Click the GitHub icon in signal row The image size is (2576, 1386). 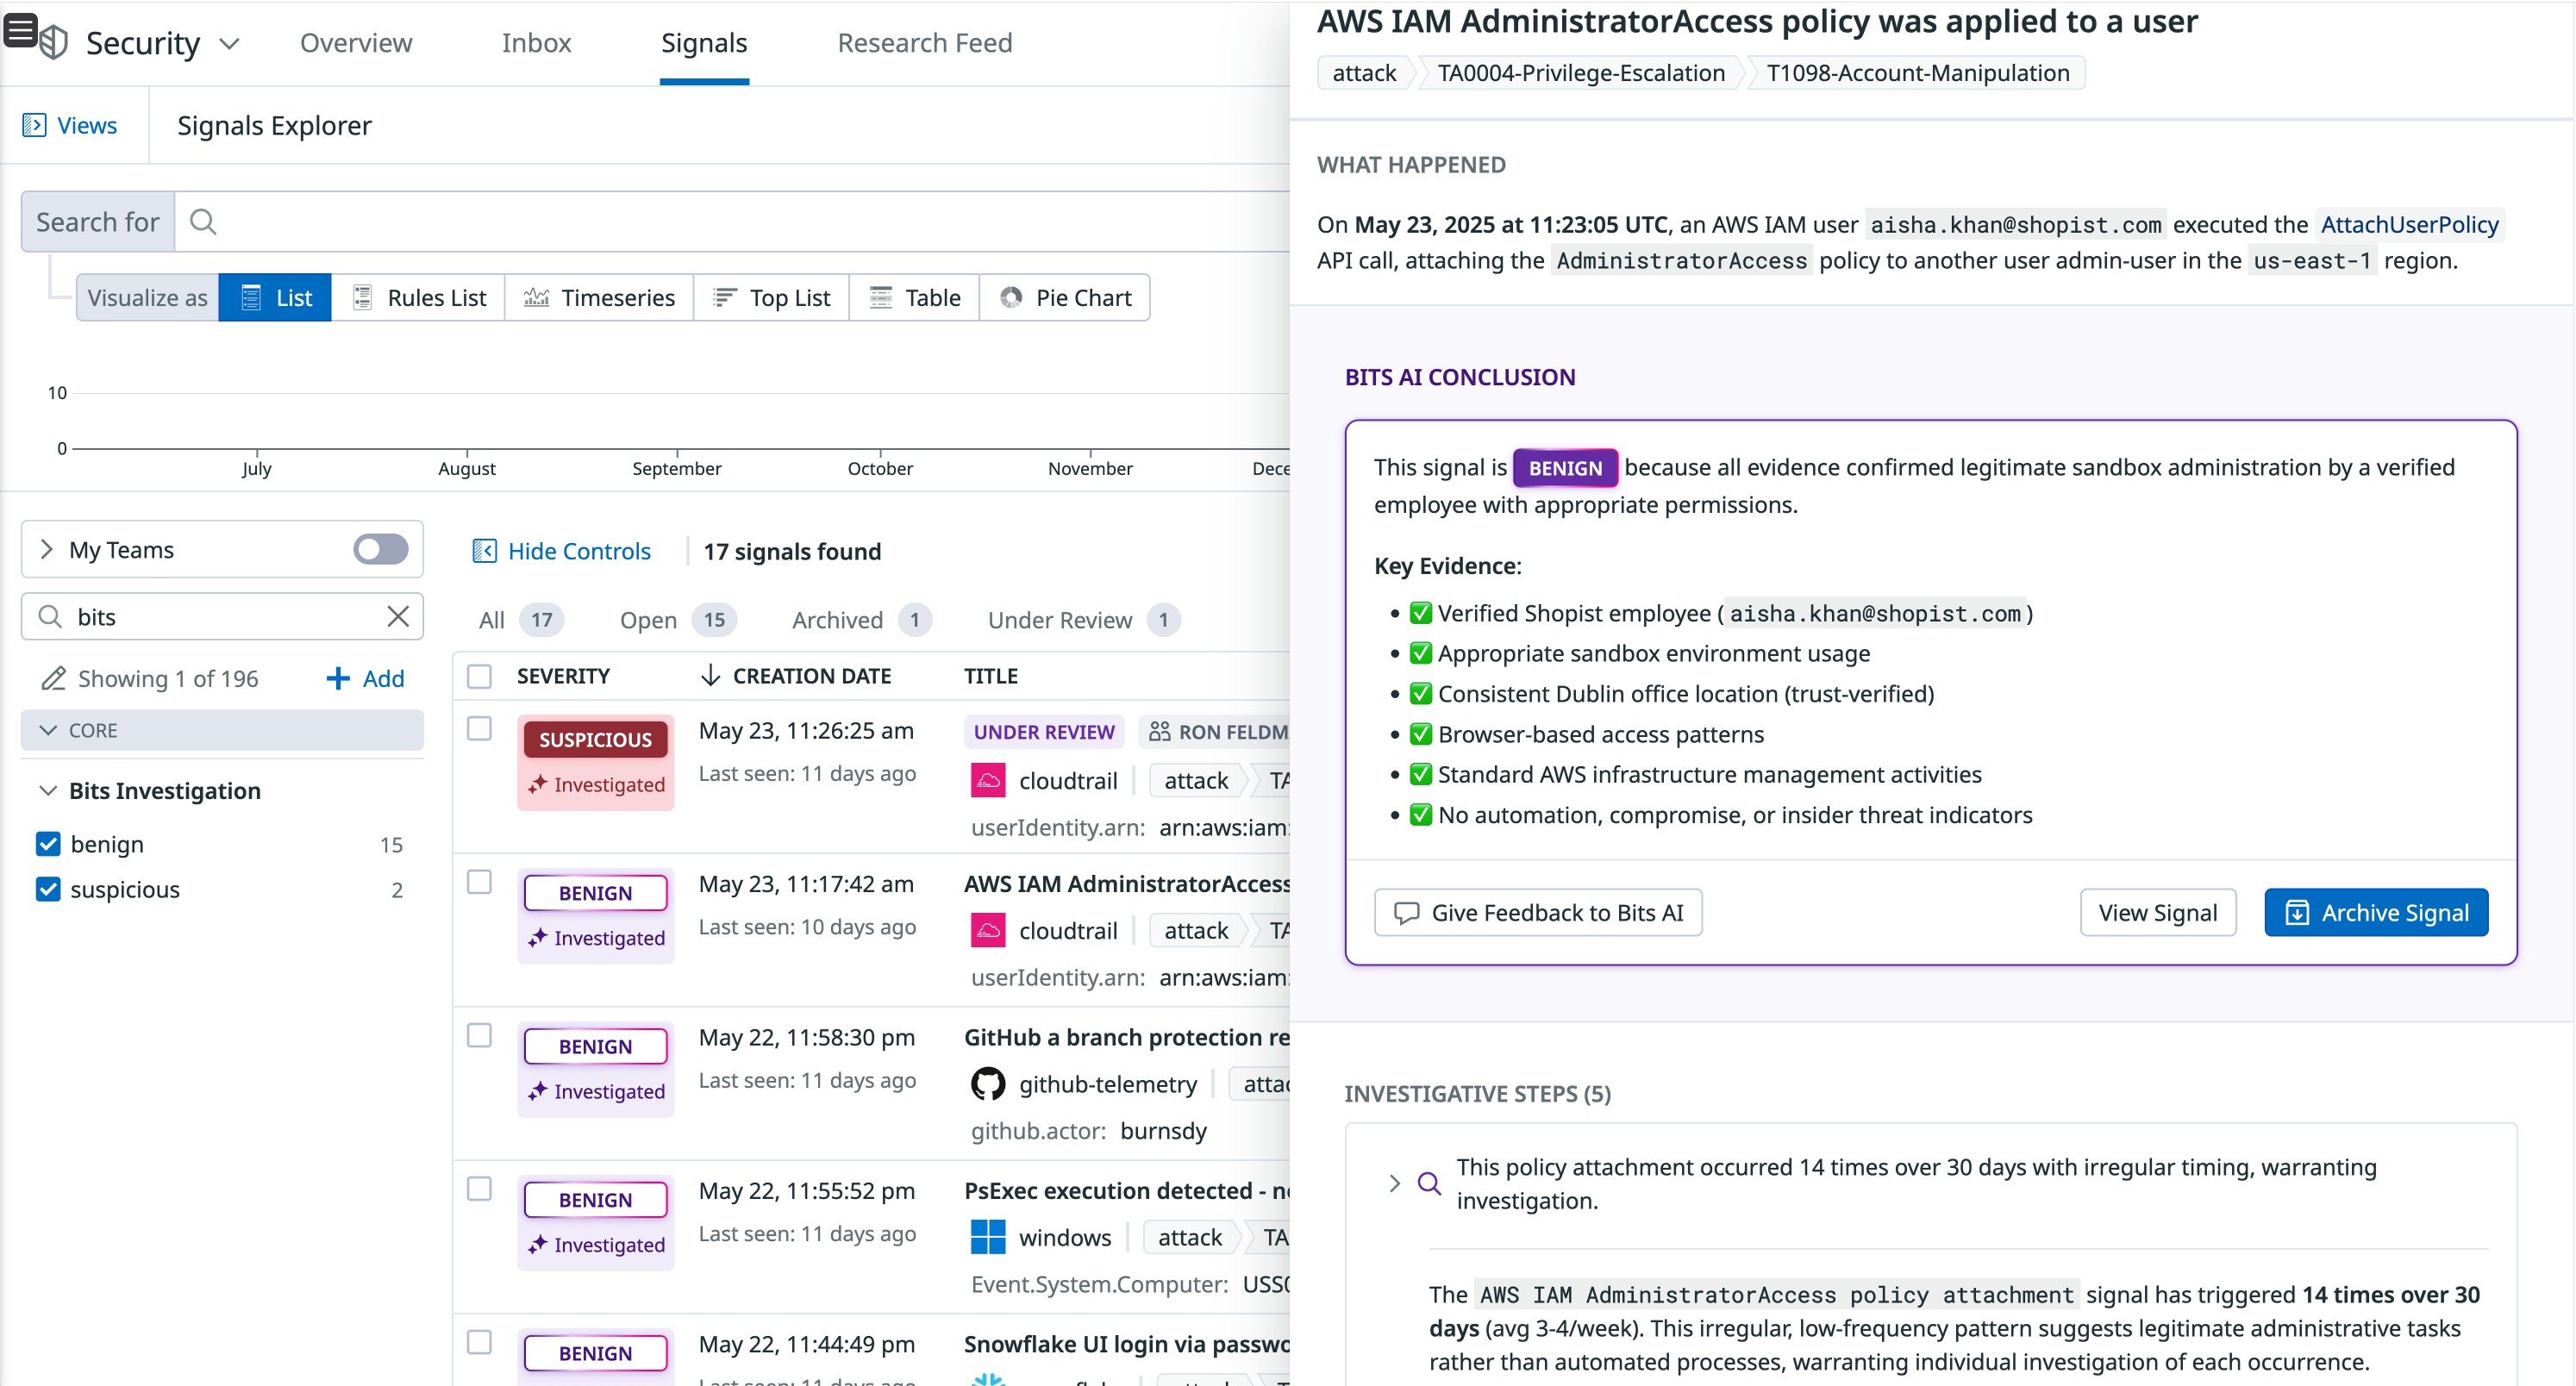[988, 1084]
